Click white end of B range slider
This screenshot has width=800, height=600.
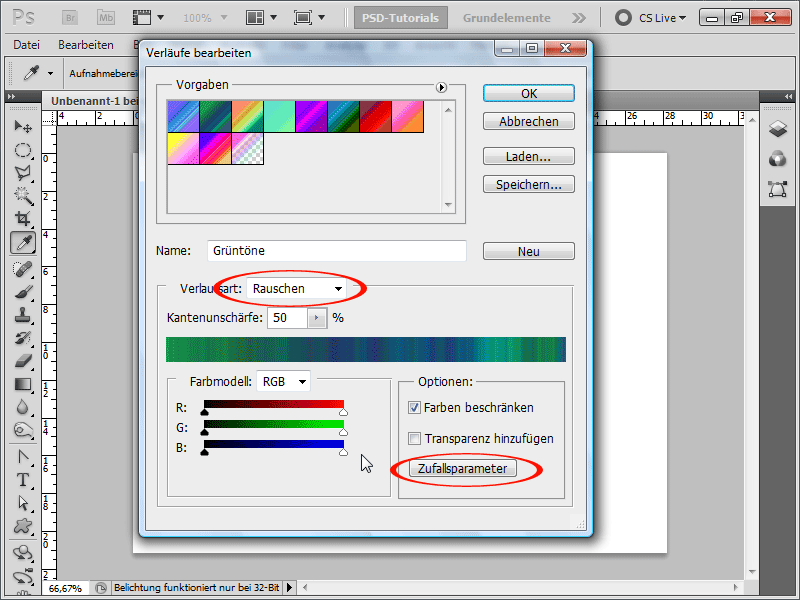[343, 452]
